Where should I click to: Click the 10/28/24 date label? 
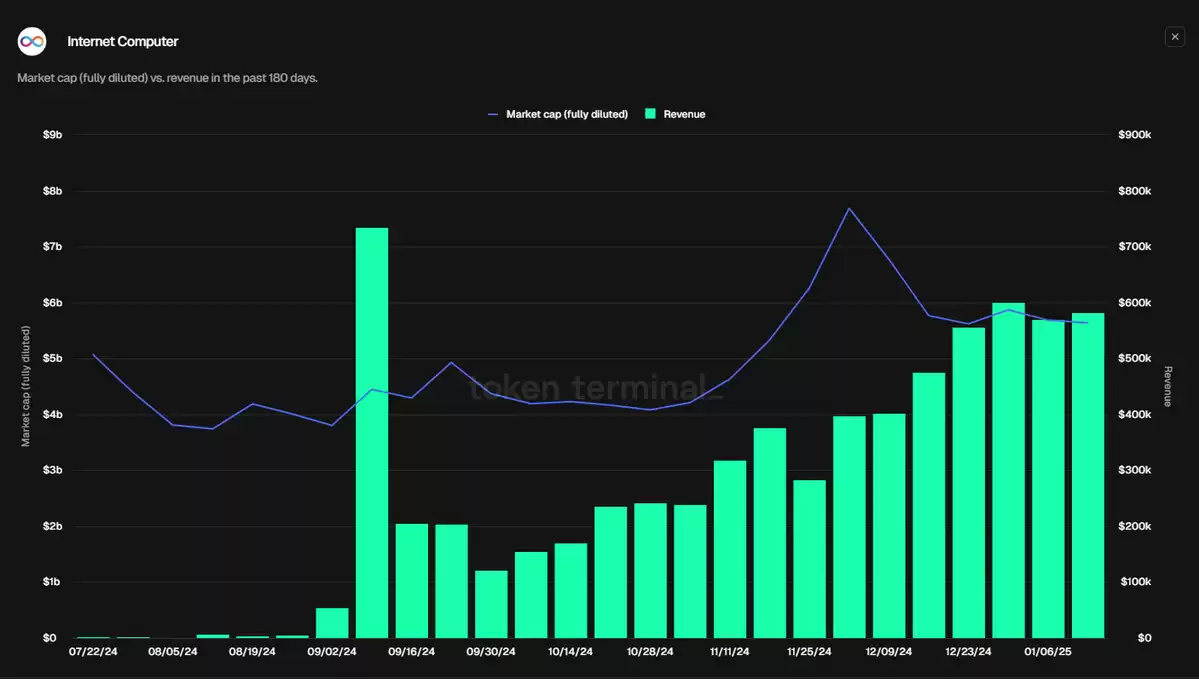coord(650,651)
